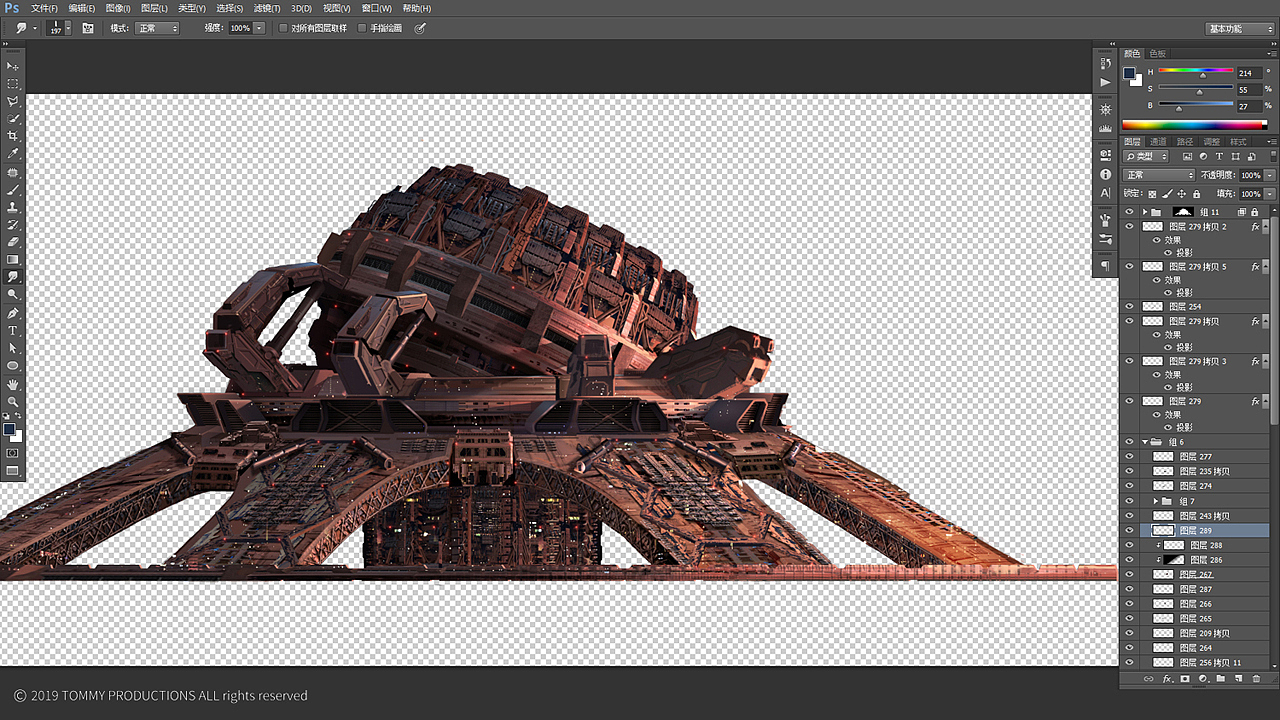This screenshot has height=720, width=1280.
Task: Lock all layer attributes
Action: coord(1197,194)
